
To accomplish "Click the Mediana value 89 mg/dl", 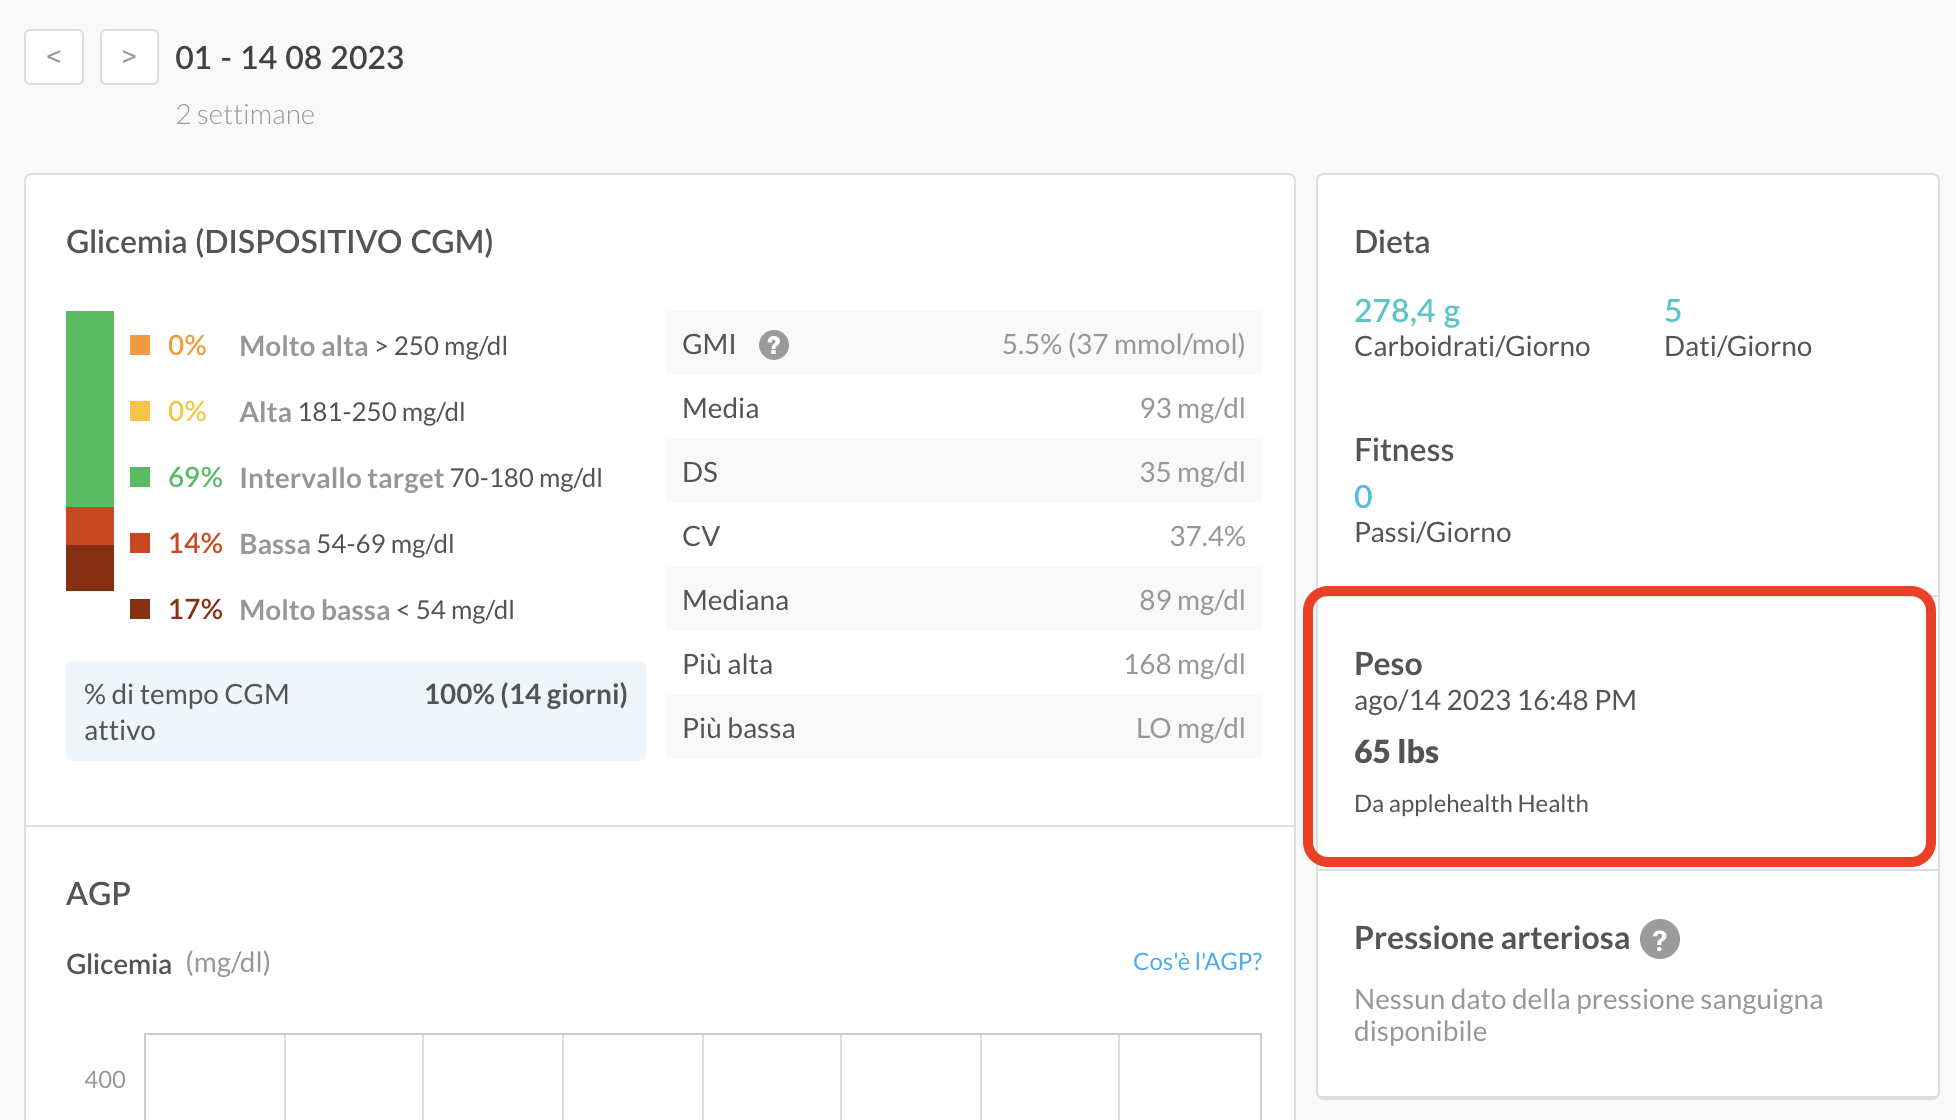I will (1192, 600).
